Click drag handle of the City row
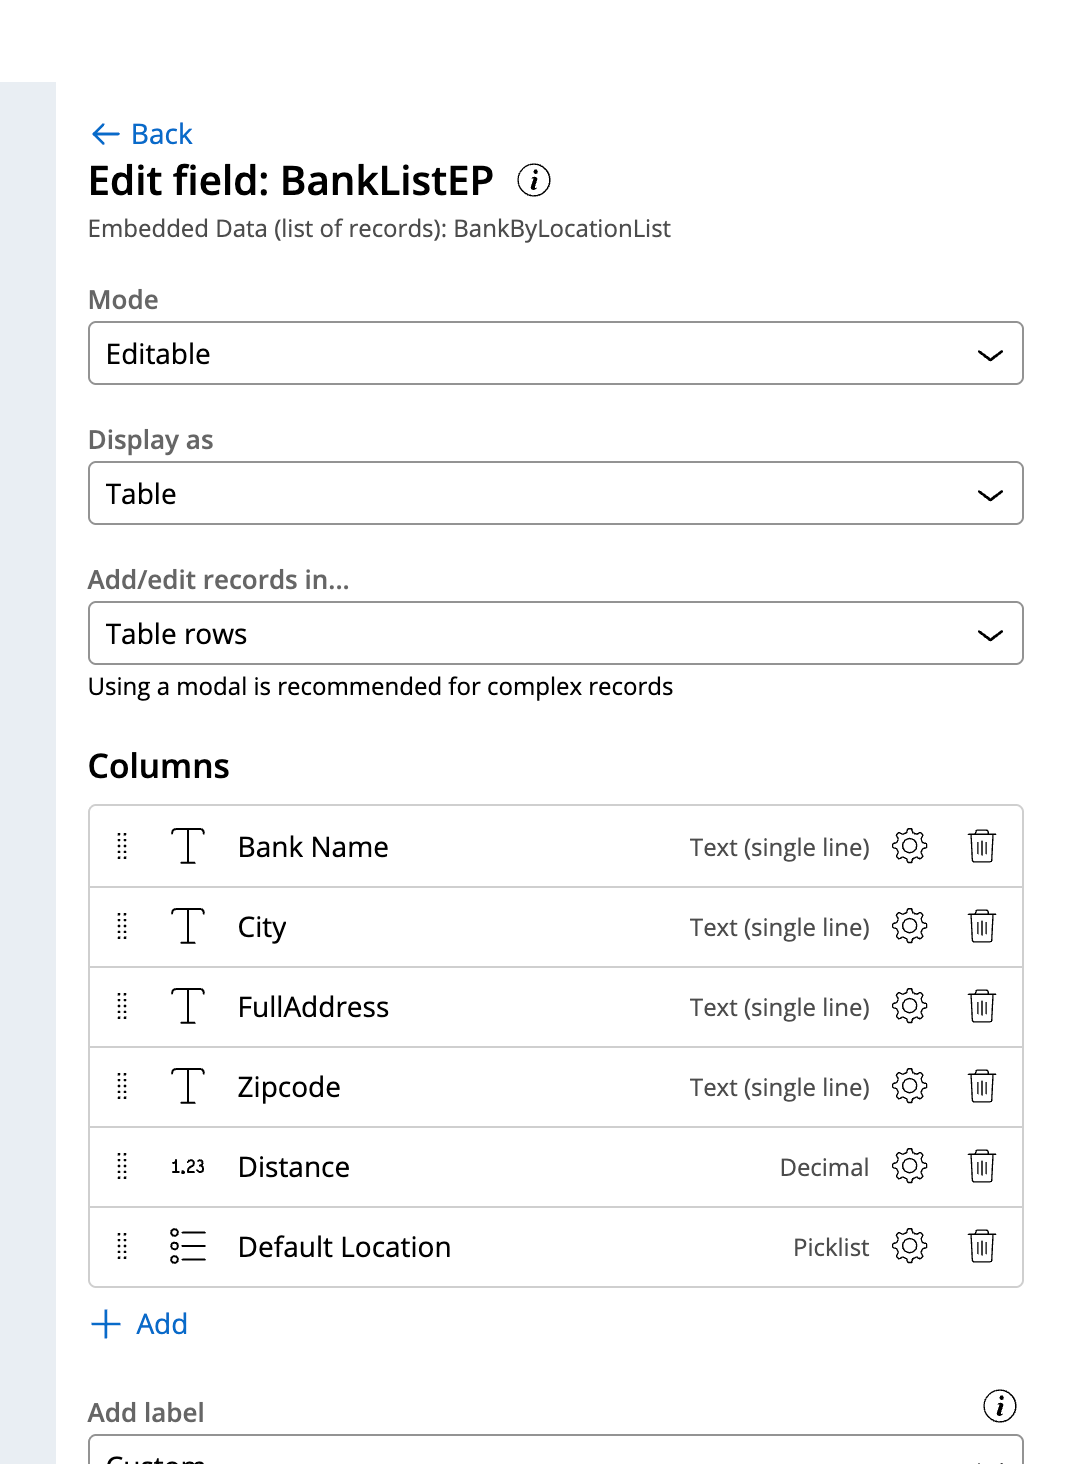This screenshot has width=1070, height=1464. coord(122,926)
